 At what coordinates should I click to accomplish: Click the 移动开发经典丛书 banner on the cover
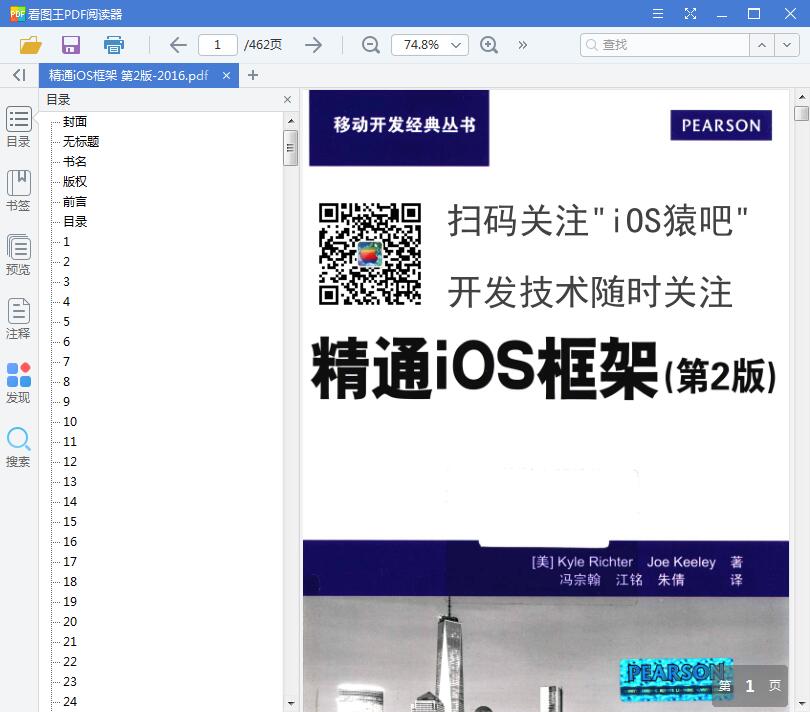coord(399,128)
